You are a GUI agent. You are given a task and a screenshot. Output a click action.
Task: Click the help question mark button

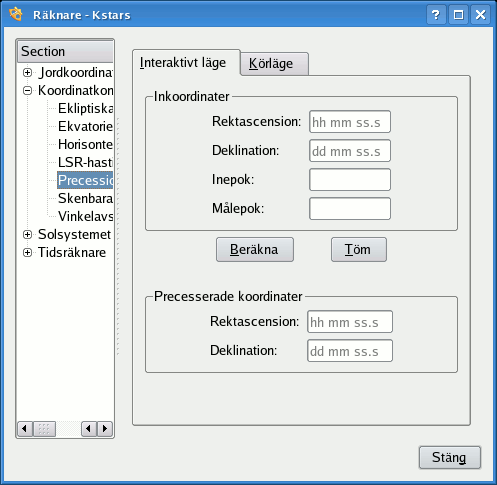tap(436, 15)
